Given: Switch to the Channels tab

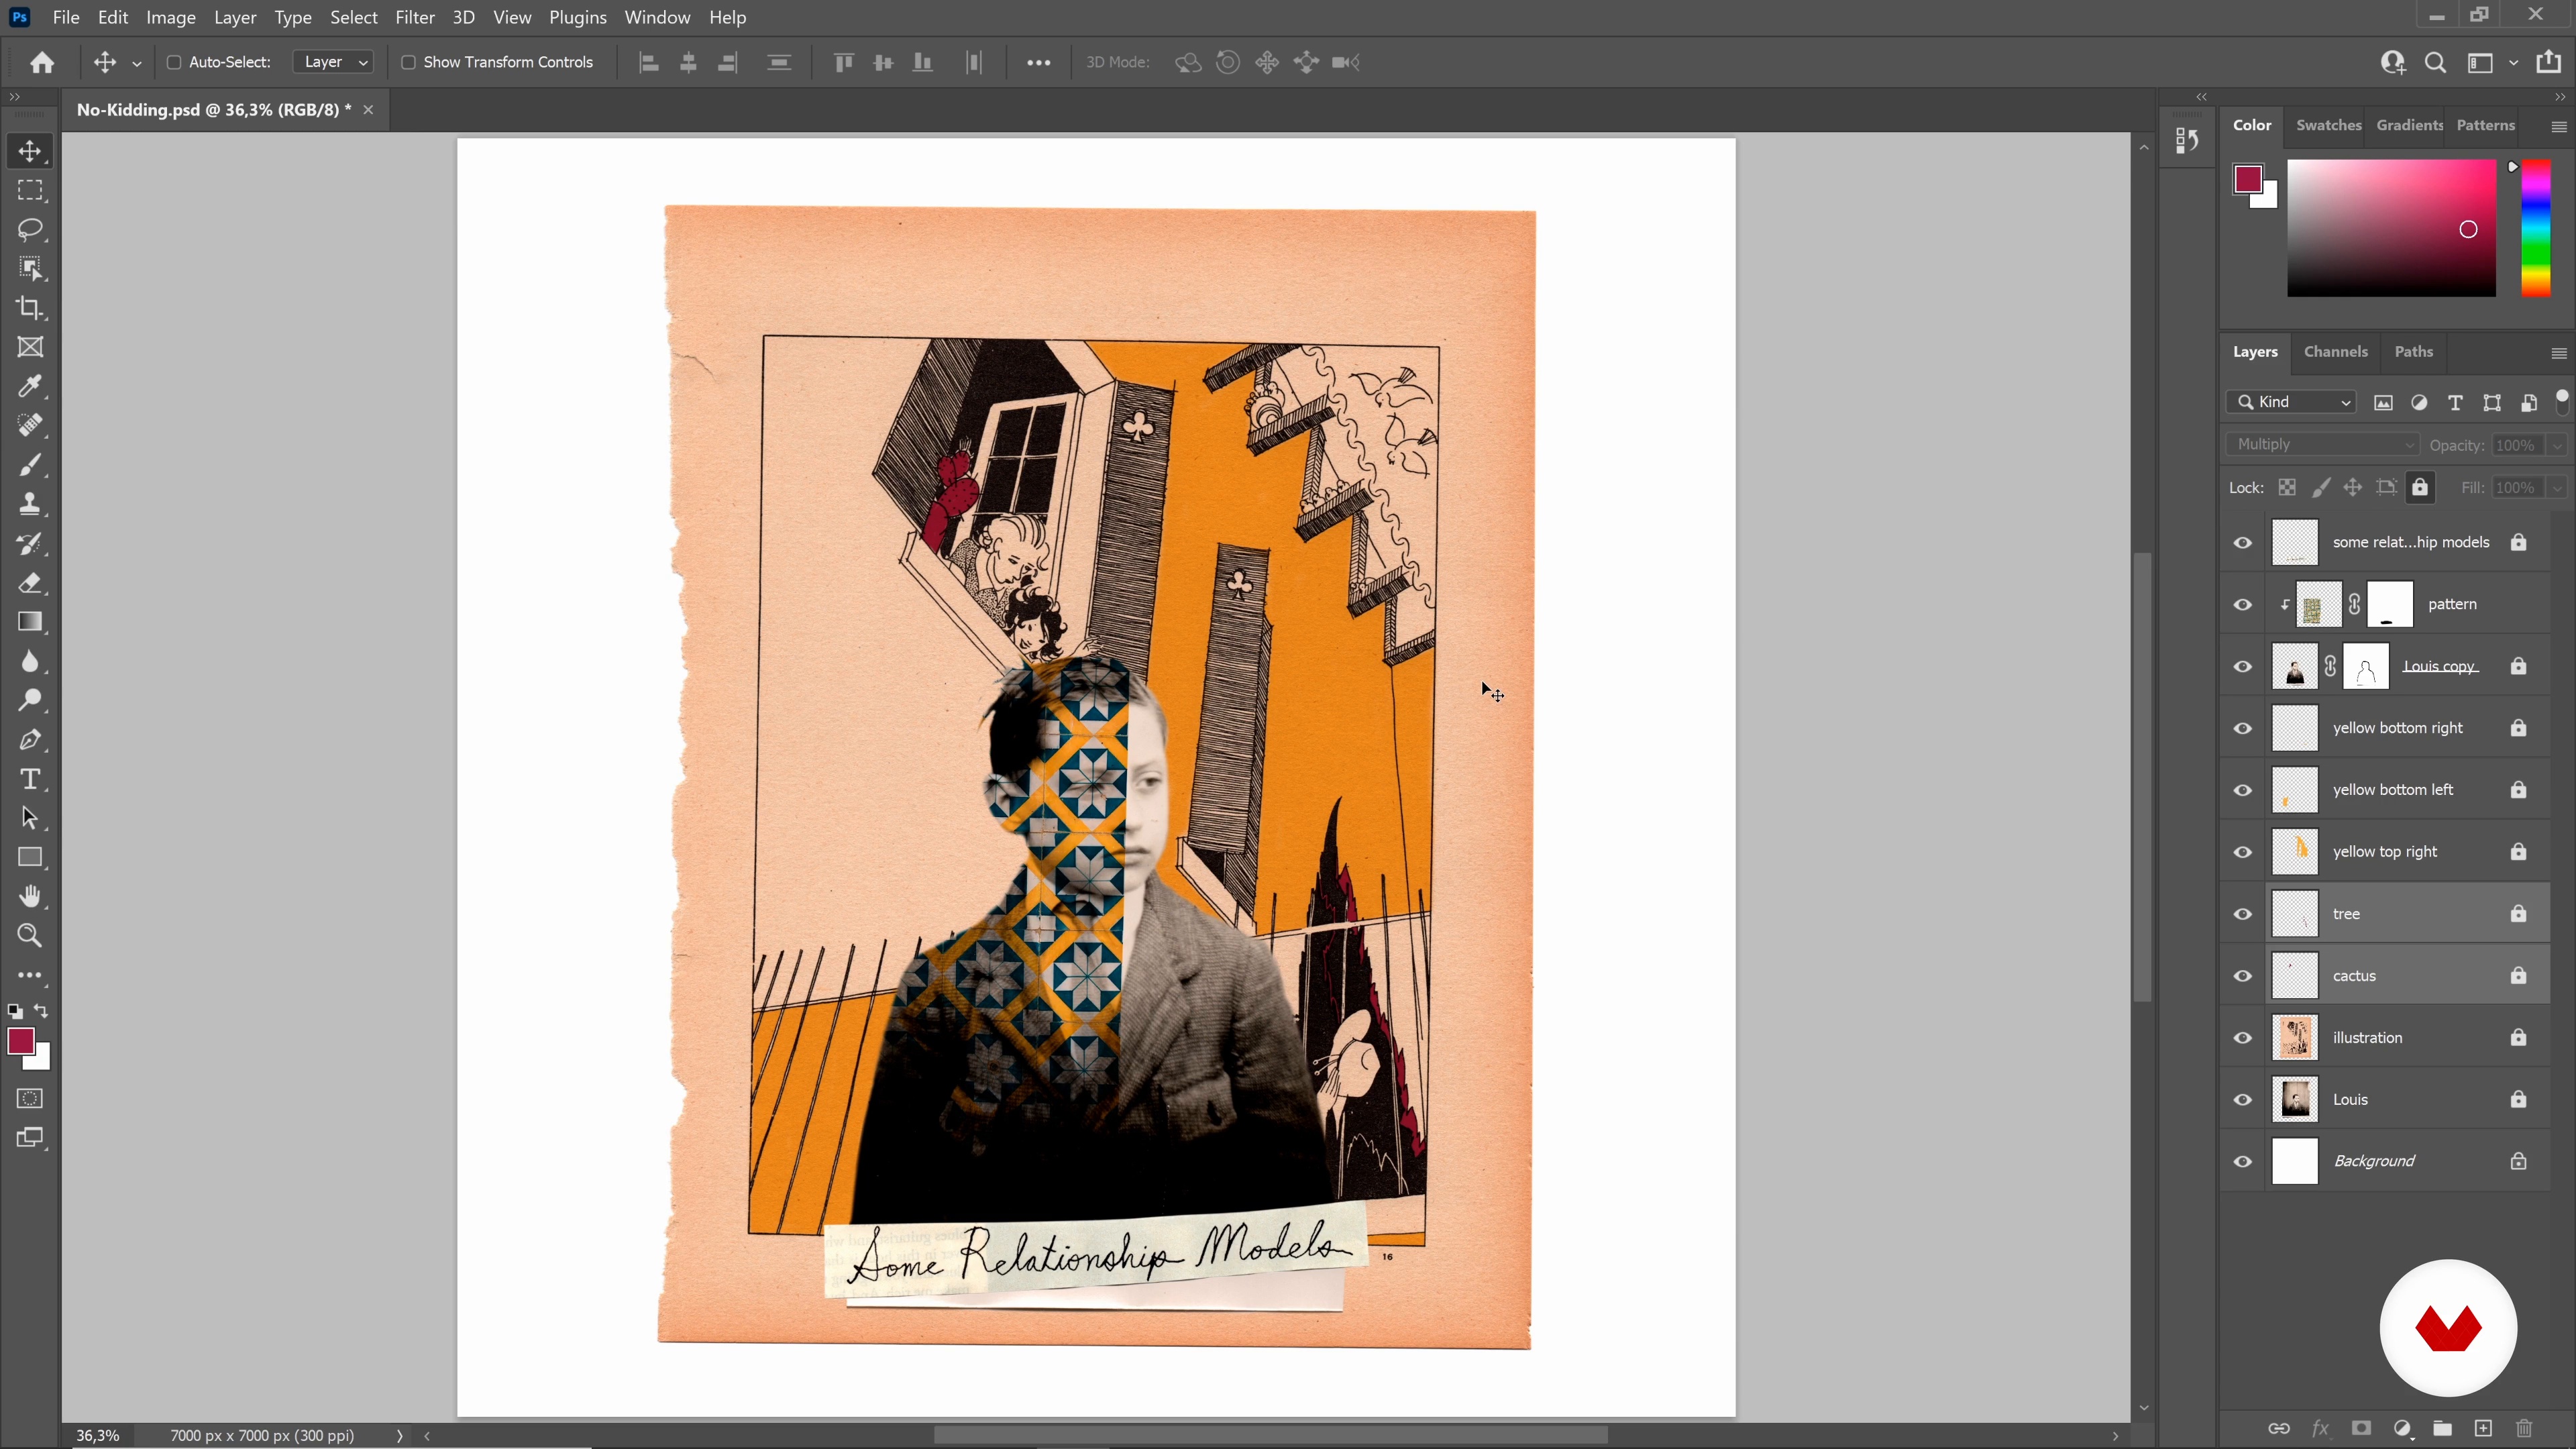Looking at the screenshot, I should click(x=2335, y=351).
